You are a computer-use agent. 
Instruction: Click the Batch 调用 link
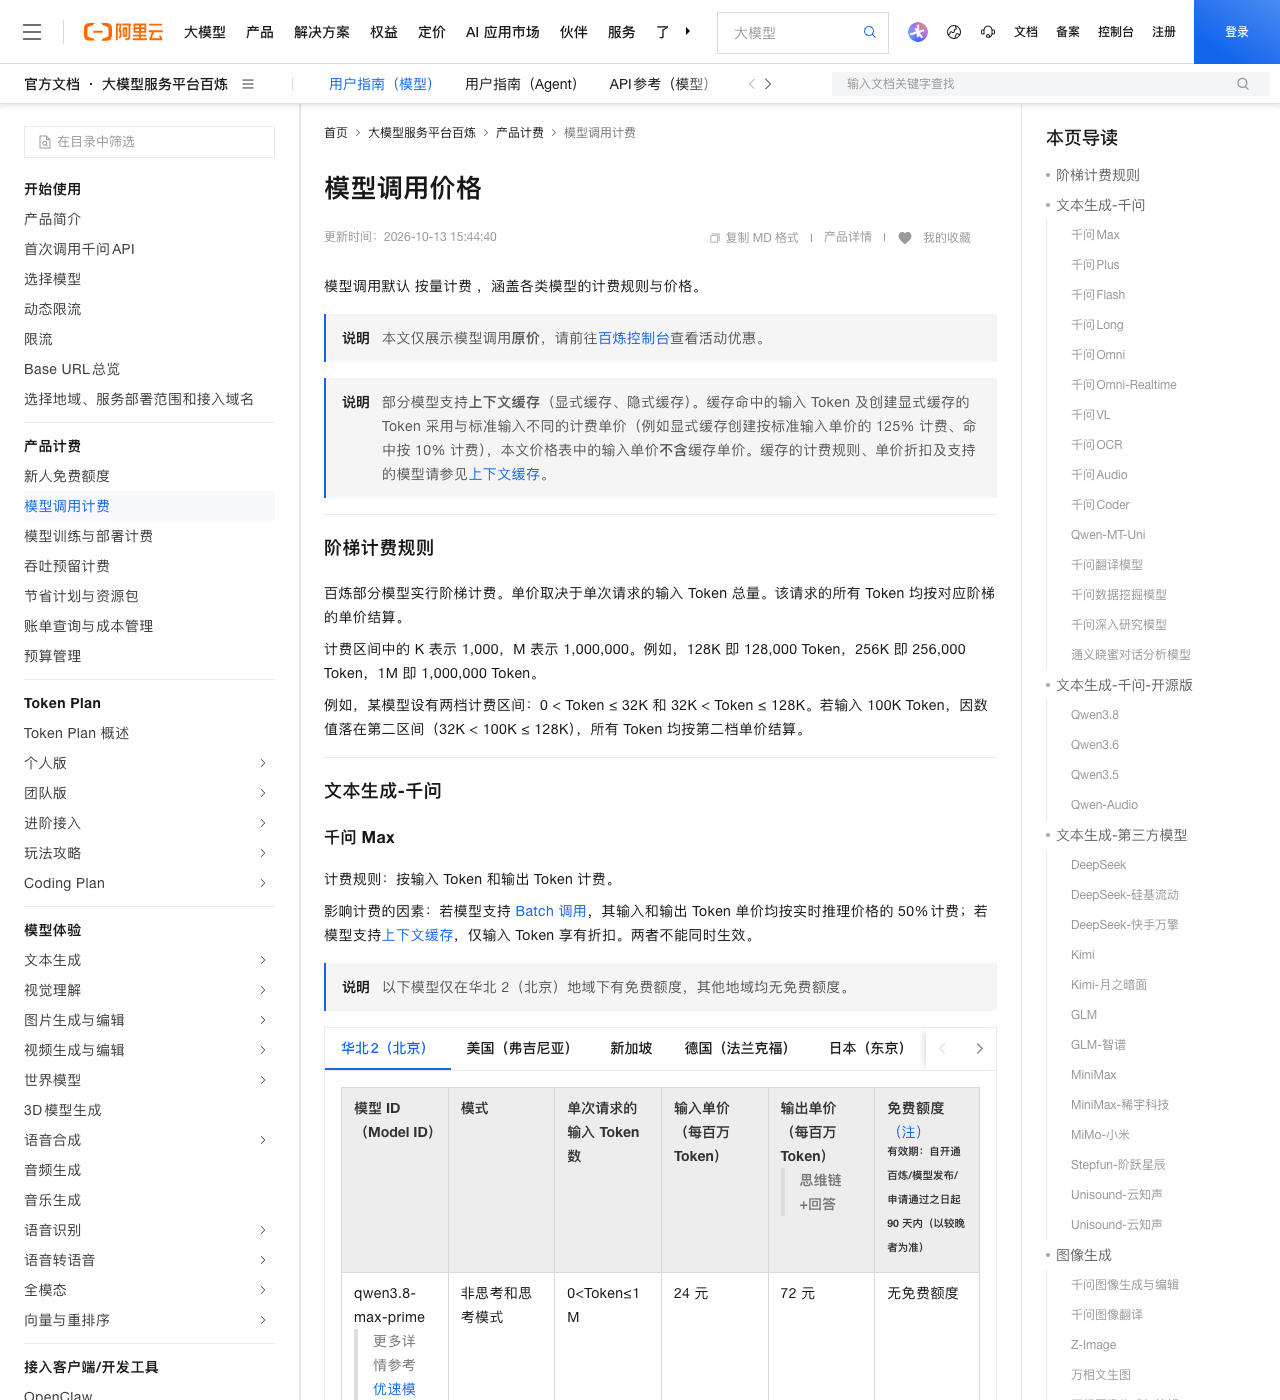[551, 911]
